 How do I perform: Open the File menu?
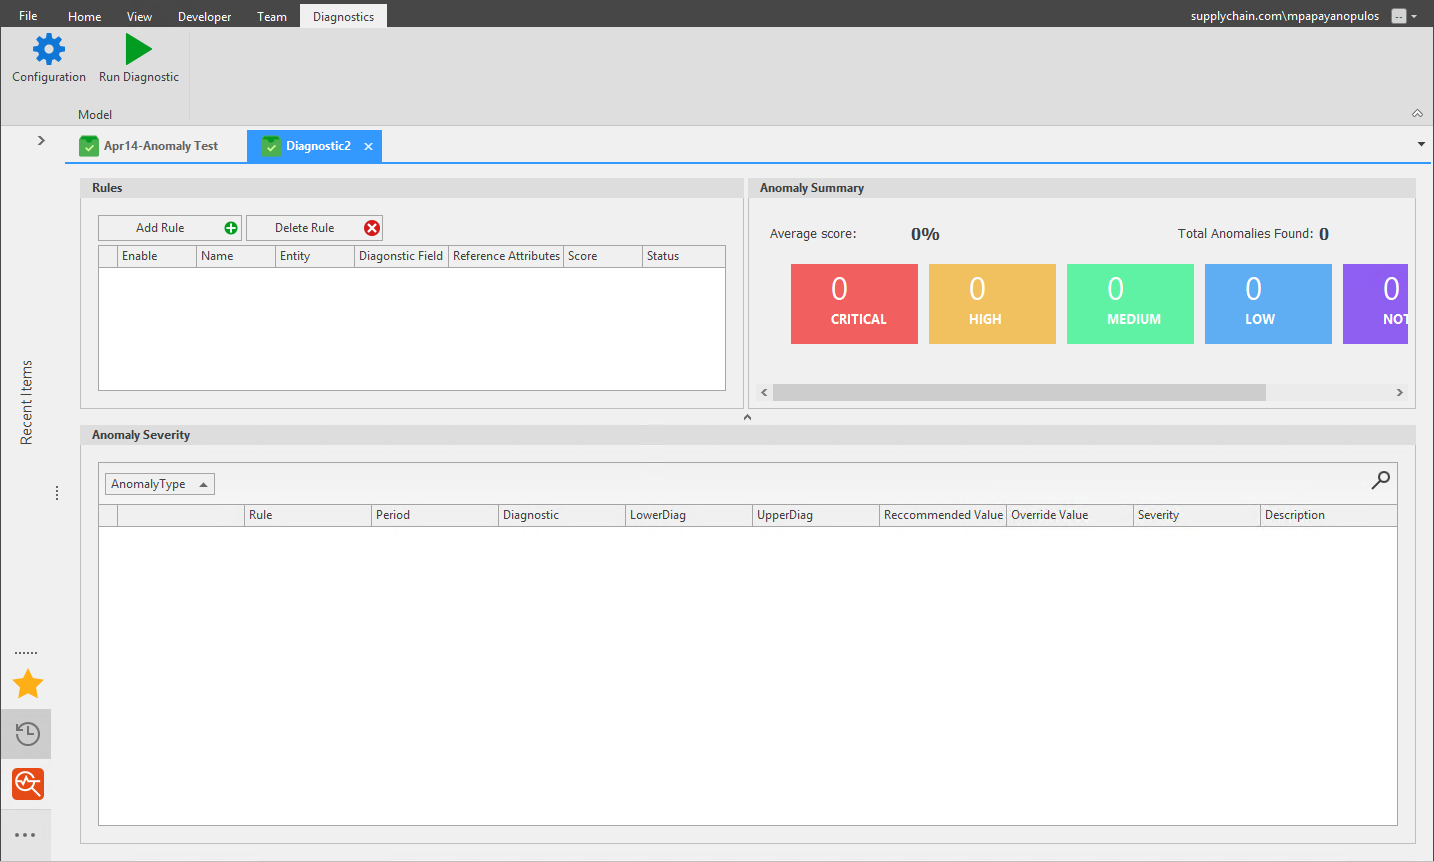[x=28, y=16]
